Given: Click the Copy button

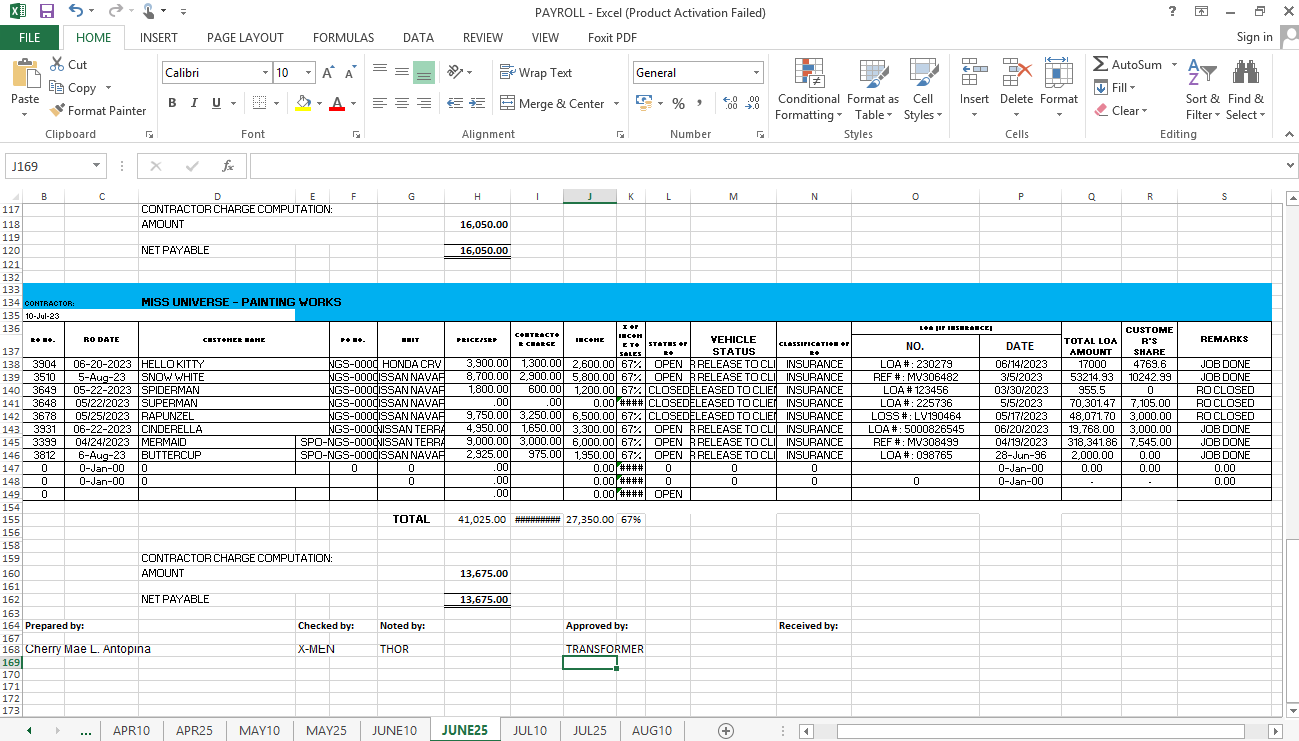Looking at the screenshot, I should (74, 88).
